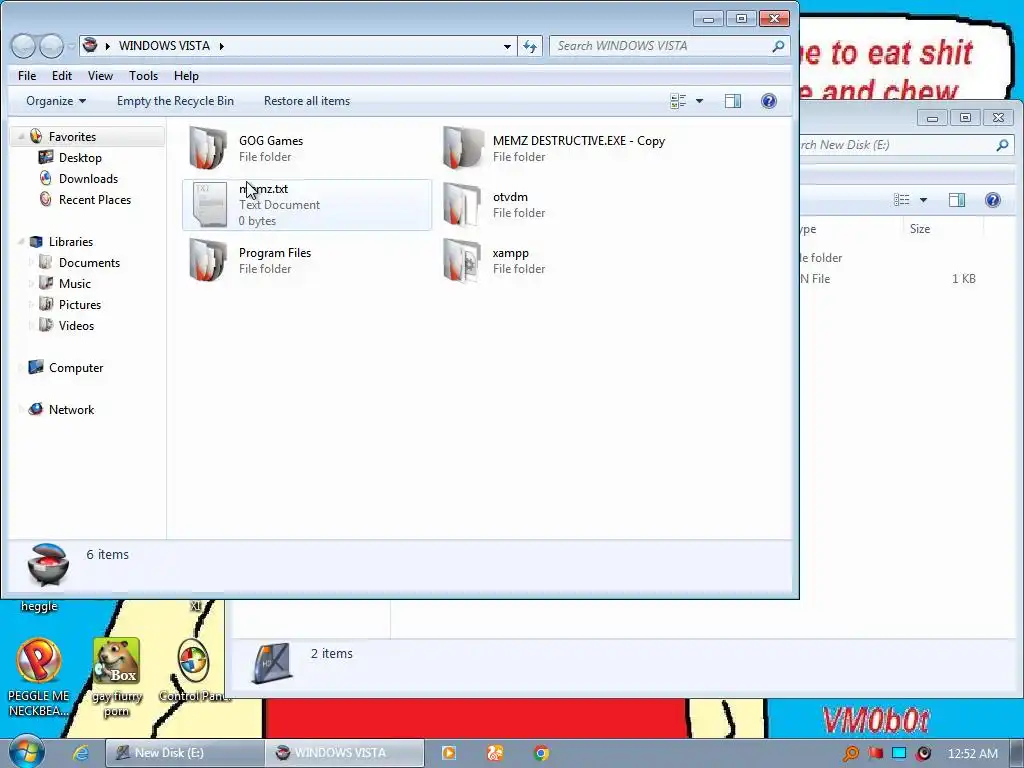Open the xampp folder icon
Viewport: 1024px width, 768px height.
pos(462,260)
